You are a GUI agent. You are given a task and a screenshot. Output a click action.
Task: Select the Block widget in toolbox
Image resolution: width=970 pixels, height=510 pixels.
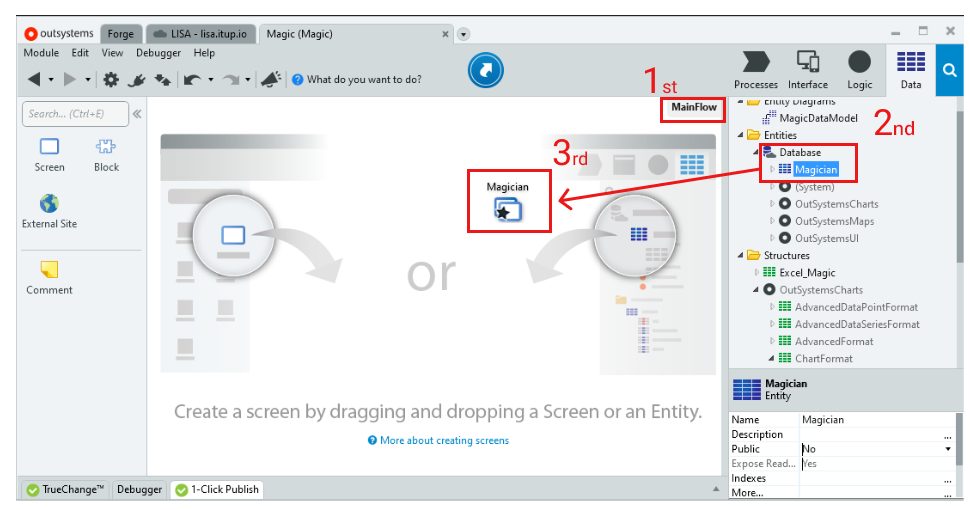point(106,155)
